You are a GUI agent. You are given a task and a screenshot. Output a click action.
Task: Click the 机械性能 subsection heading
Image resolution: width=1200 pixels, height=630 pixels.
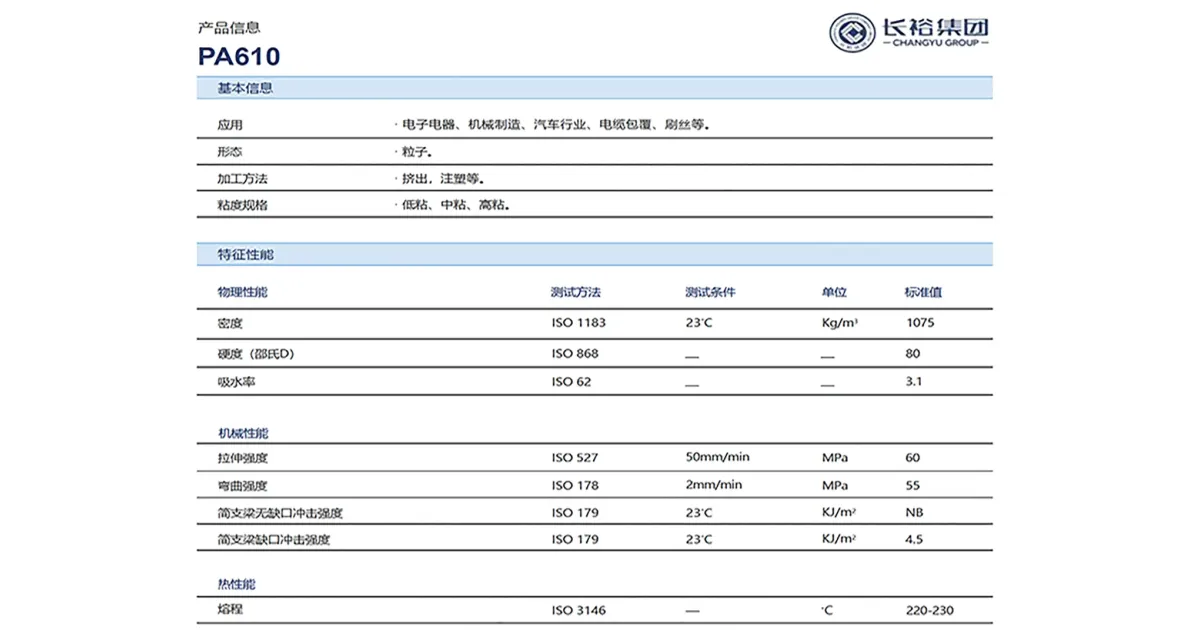tap(243, 434)
